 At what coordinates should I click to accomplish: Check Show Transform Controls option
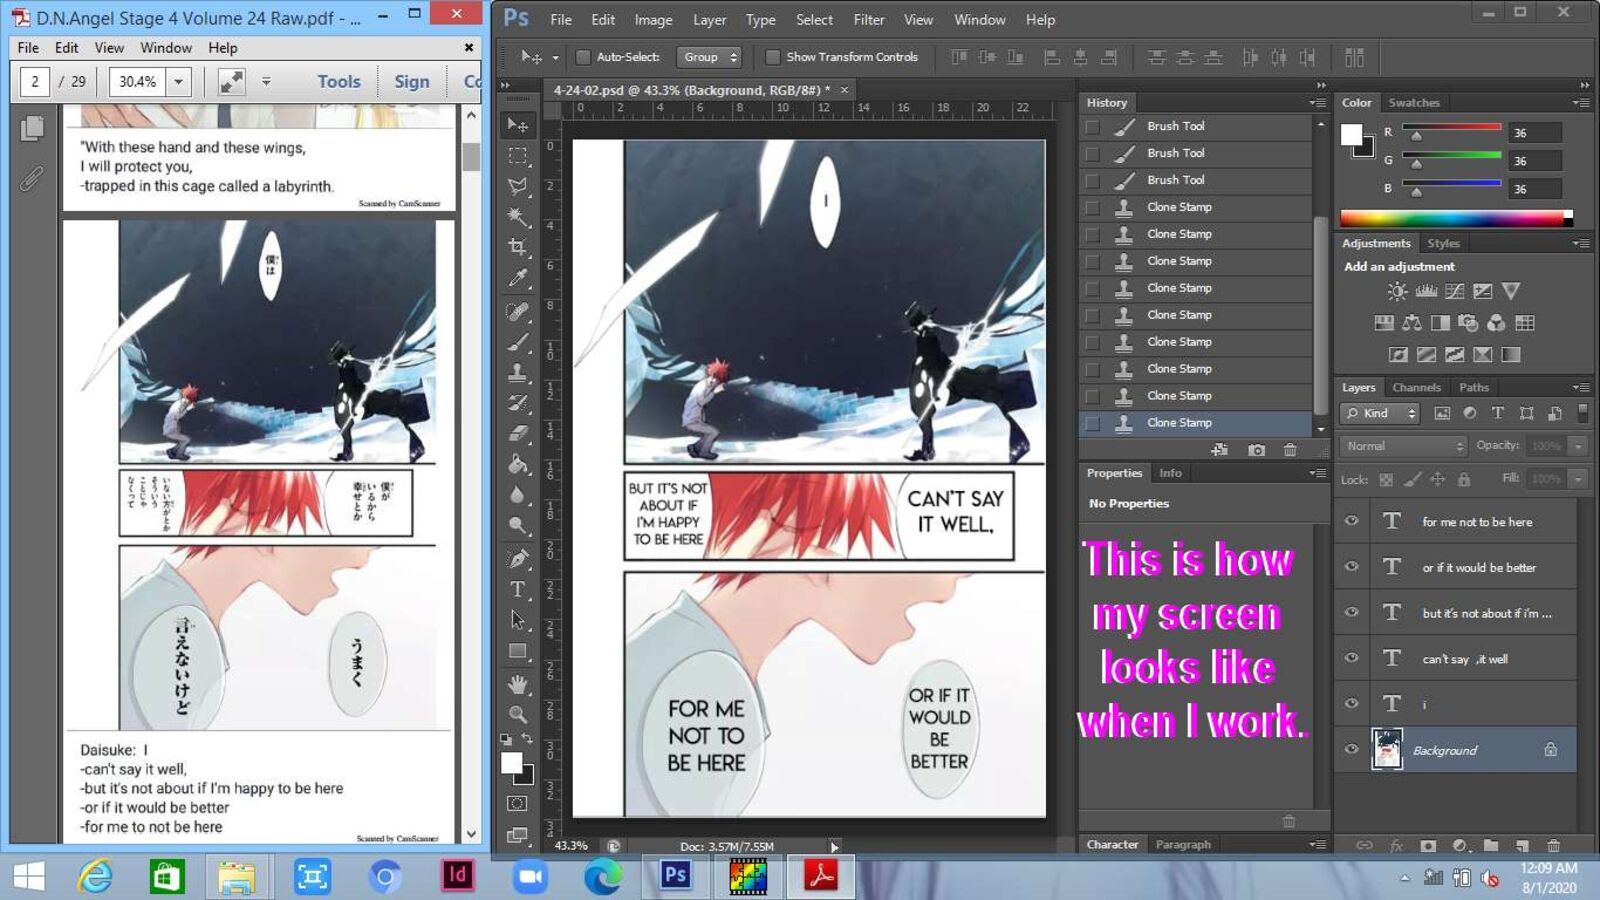tap(772, 57)
